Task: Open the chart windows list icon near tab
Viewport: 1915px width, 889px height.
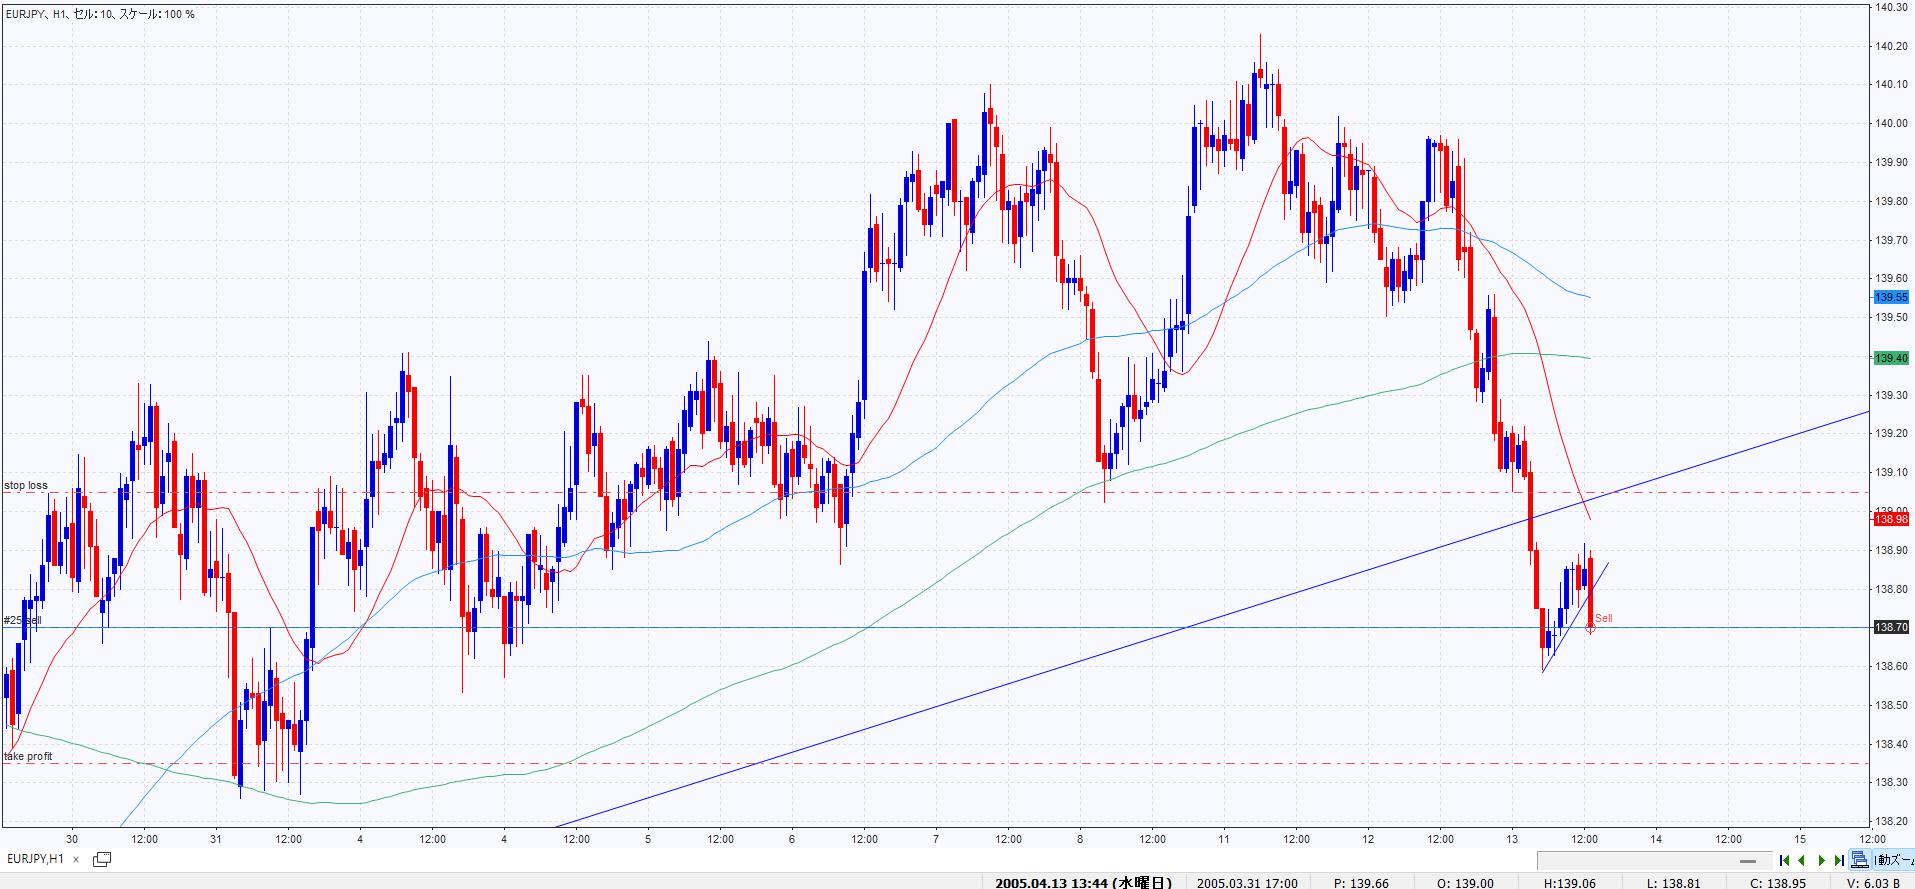Action: [102, 859]
